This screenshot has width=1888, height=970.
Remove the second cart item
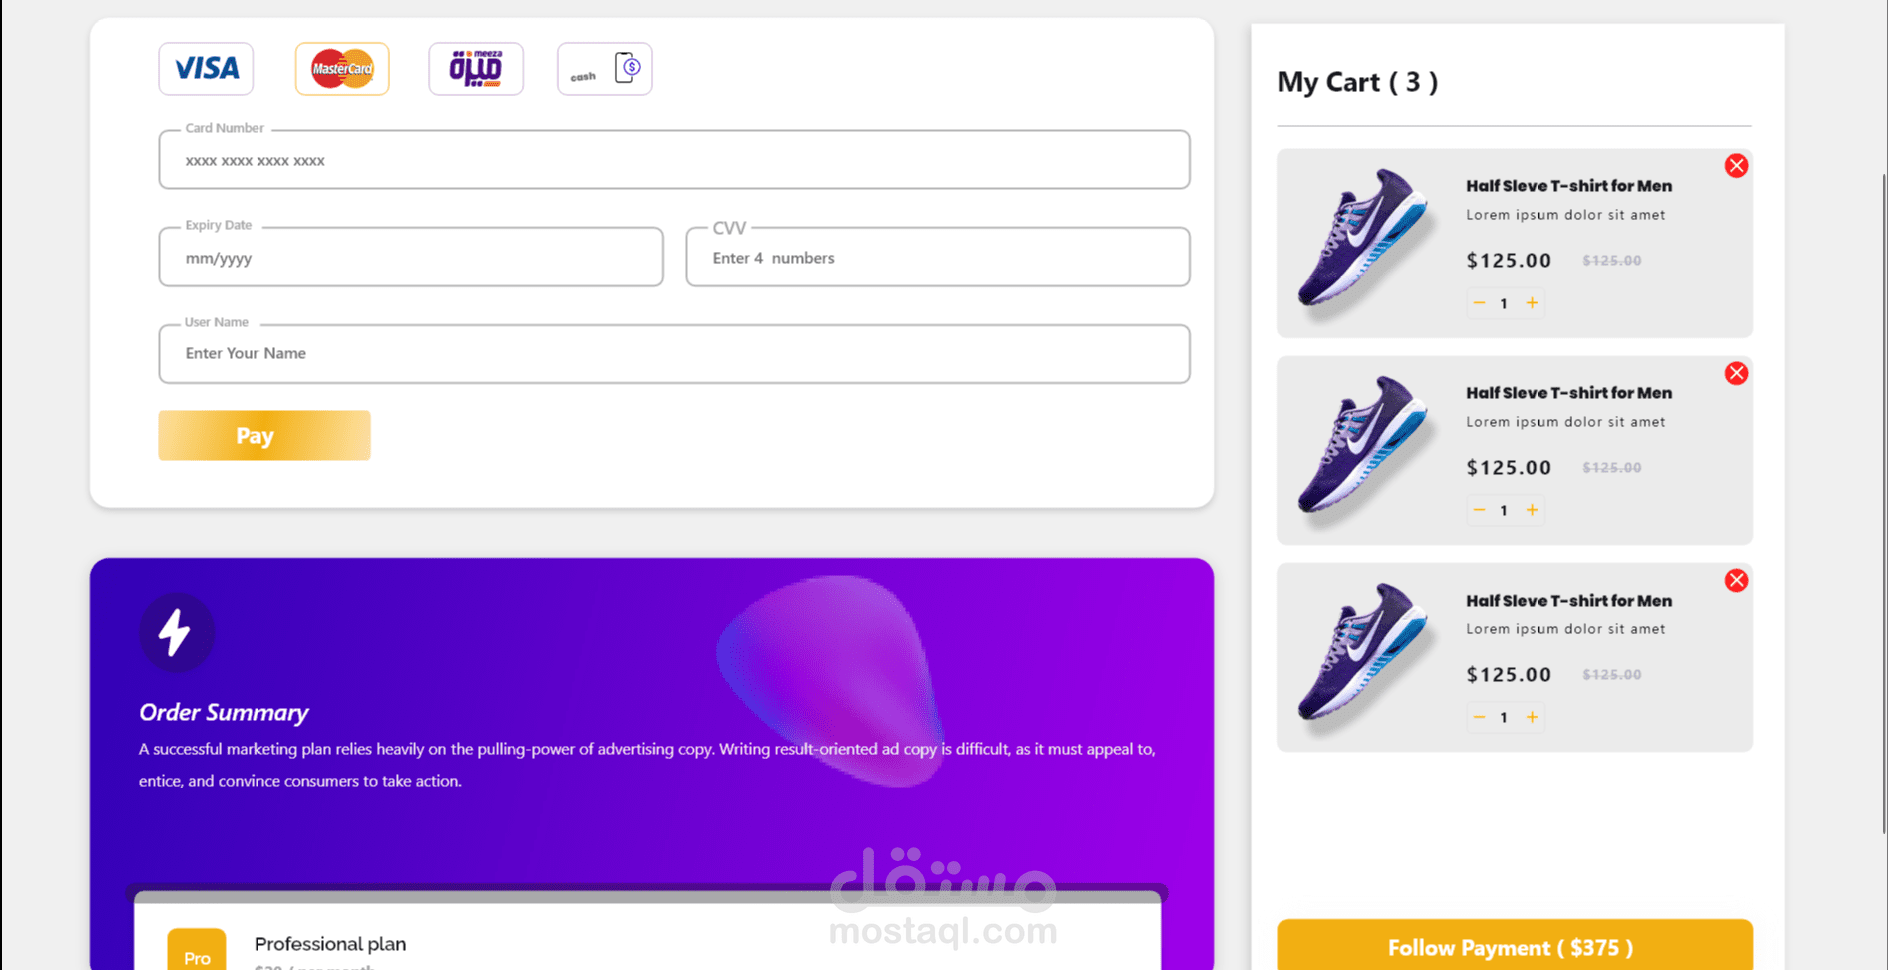point(1736,373)
